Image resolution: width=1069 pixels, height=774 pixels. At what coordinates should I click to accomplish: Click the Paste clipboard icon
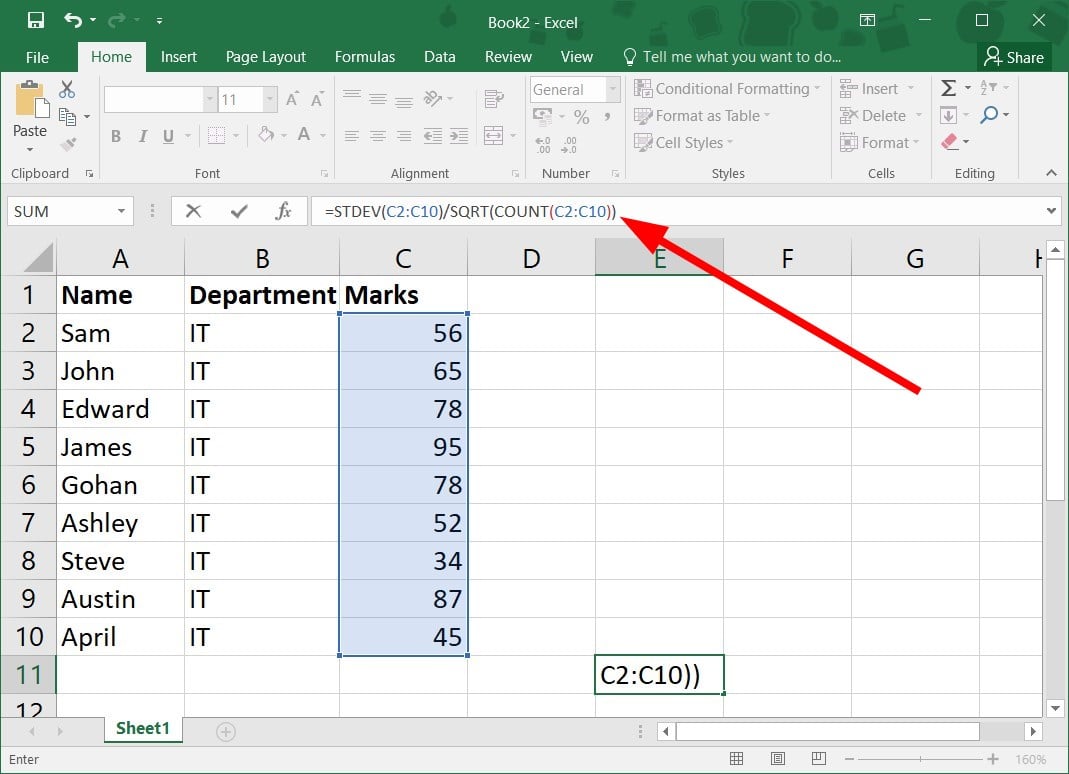[x=31, y=100]
